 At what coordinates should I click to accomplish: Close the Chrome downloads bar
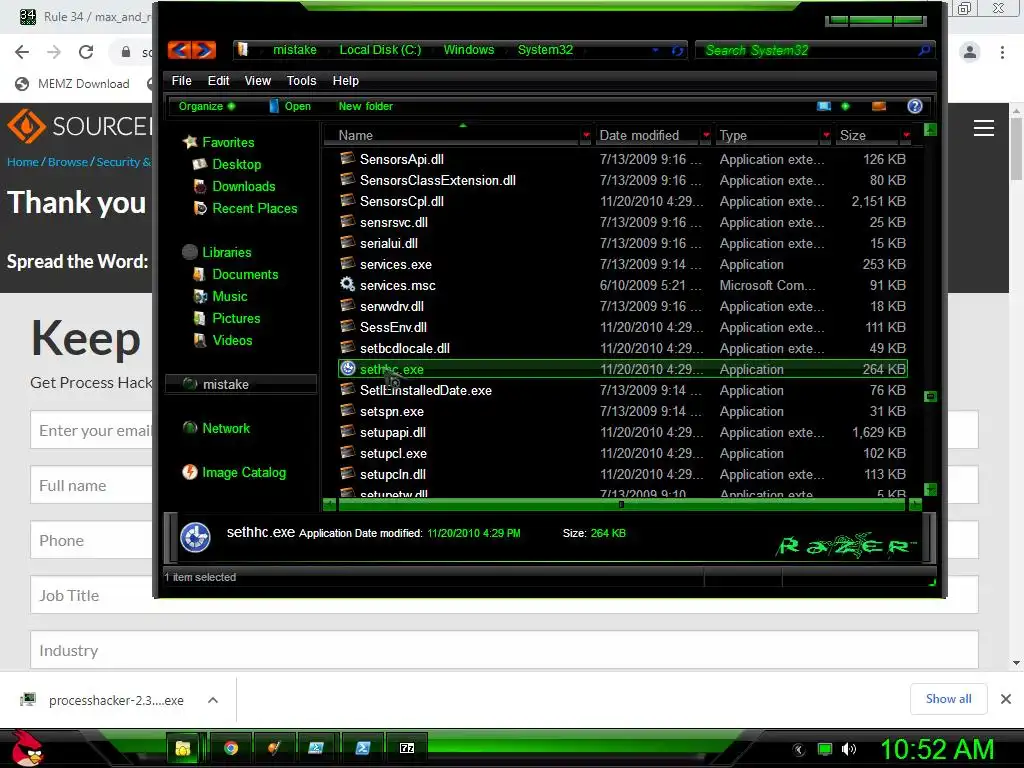(x=1006, y=699)
